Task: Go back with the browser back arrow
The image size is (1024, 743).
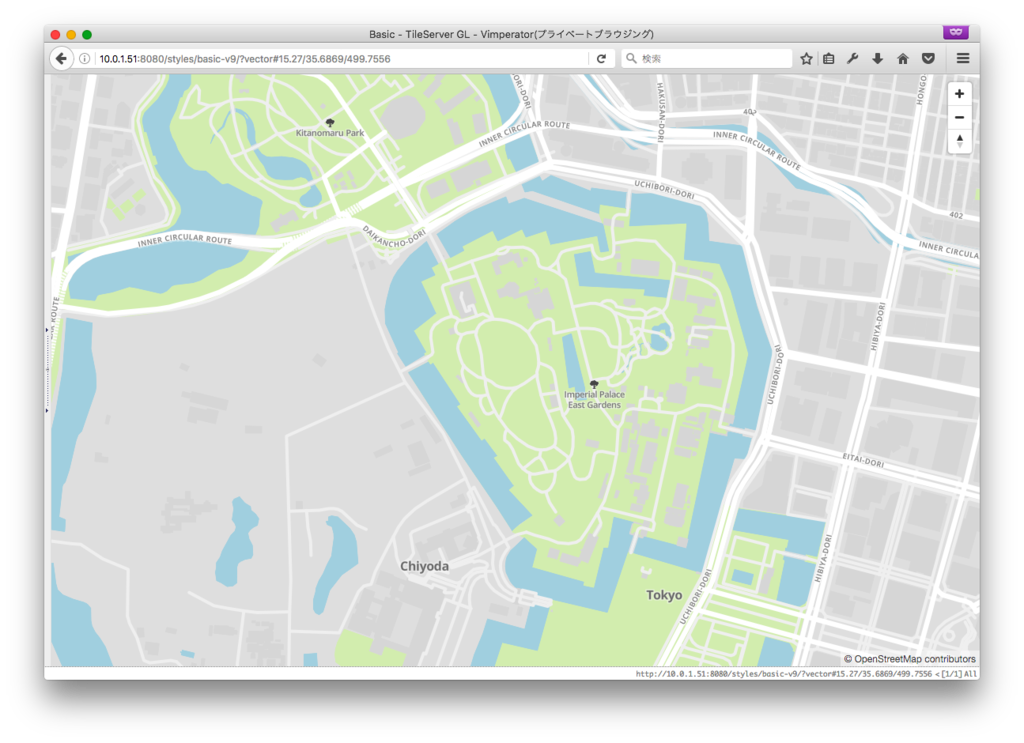Action: (x=61, y=59)
